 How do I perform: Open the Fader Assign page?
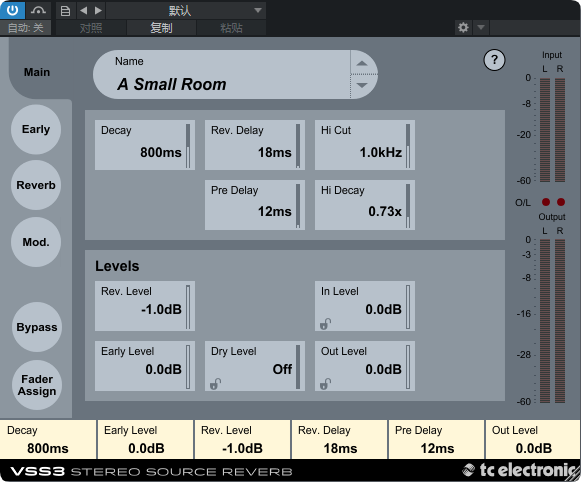click(x=37, y=385)
